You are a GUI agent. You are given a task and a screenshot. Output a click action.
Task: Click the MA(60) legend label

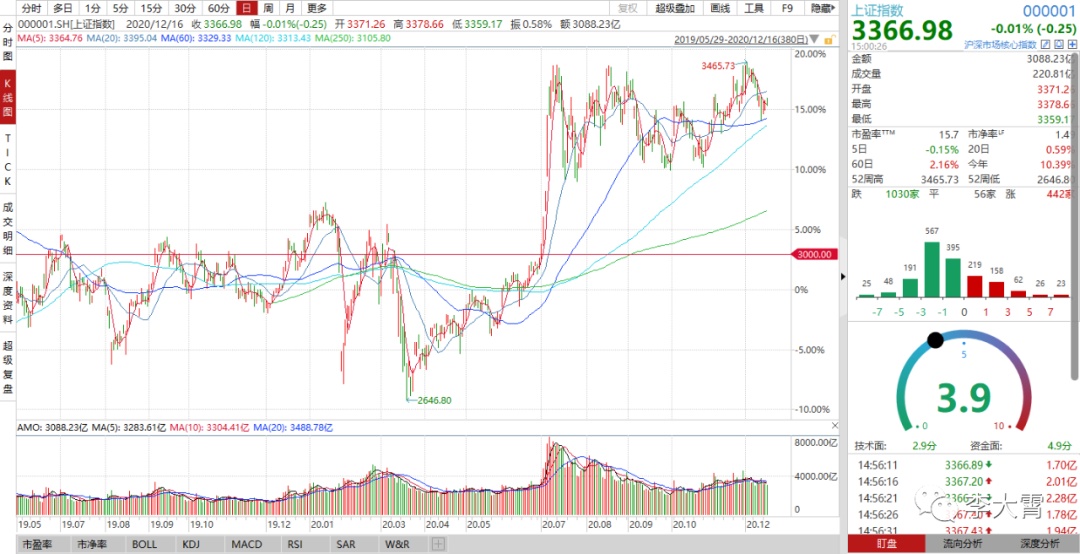[196, 38]
